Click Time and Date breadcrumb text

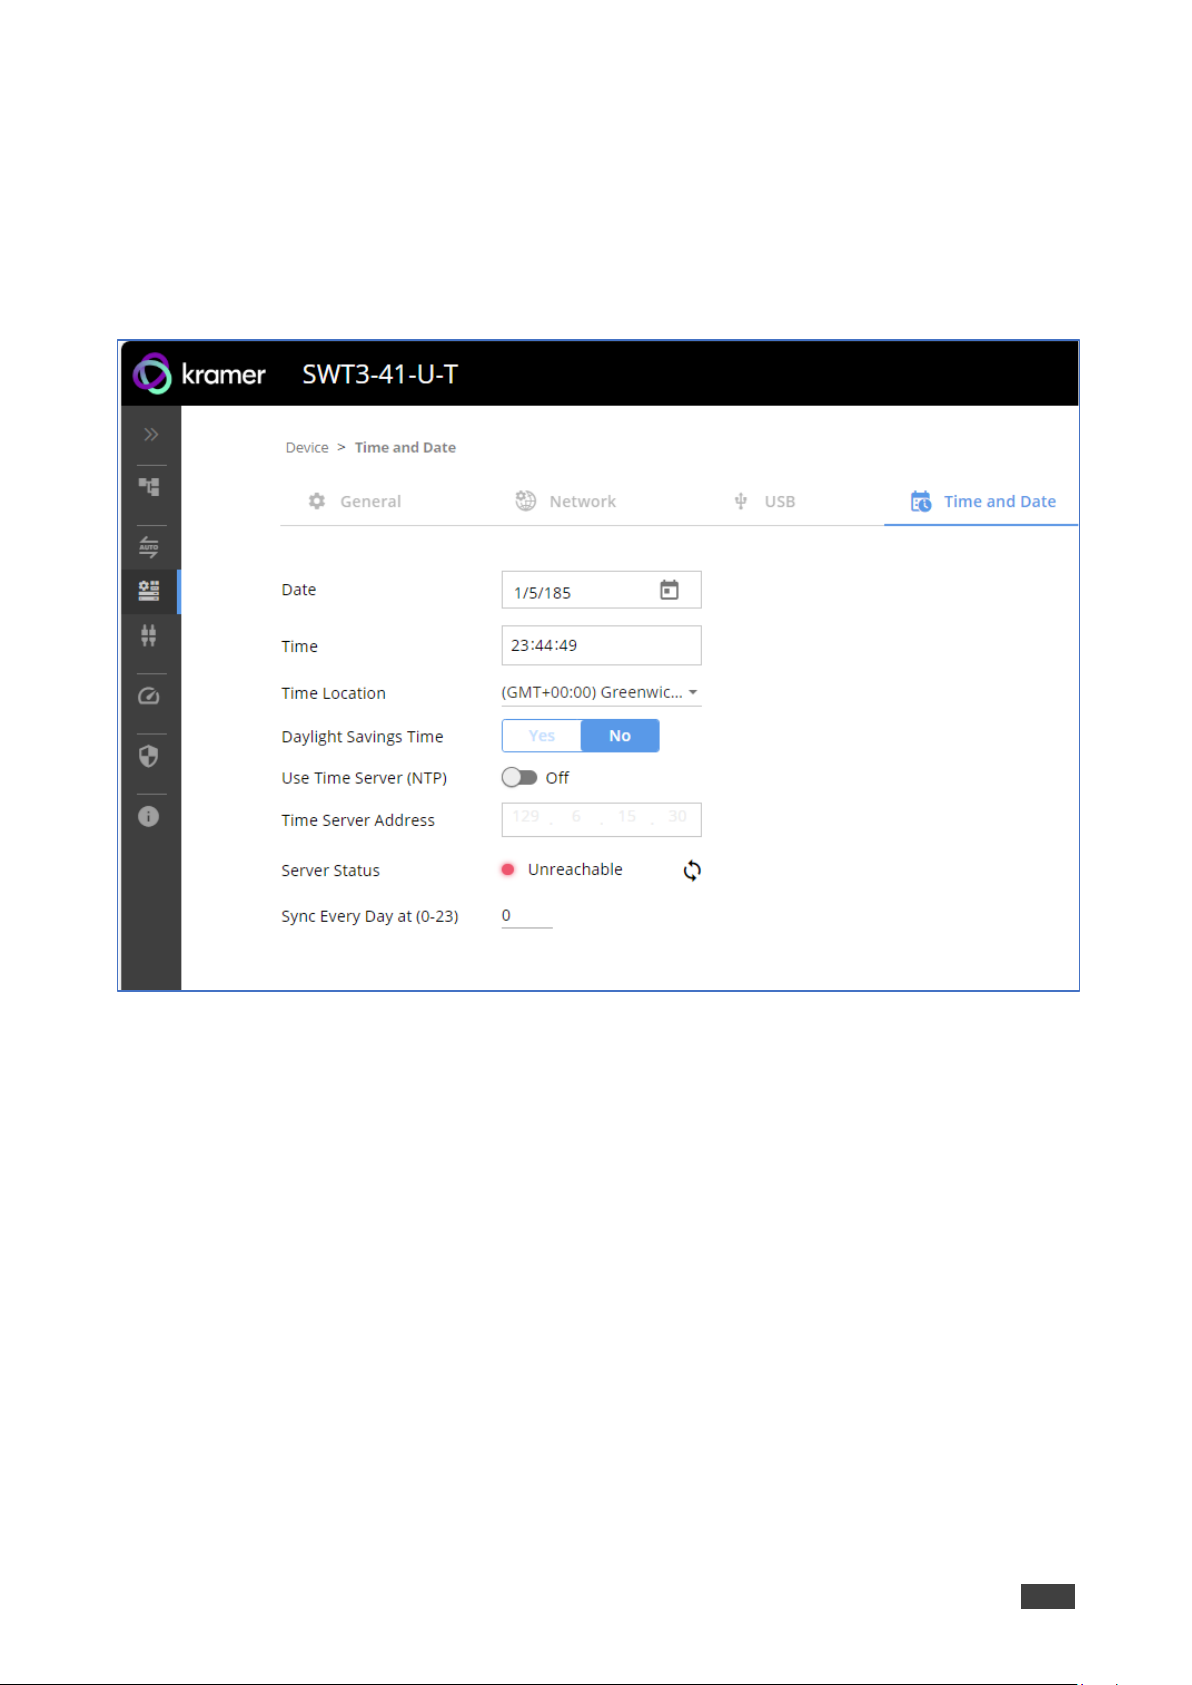pos(405,448)
